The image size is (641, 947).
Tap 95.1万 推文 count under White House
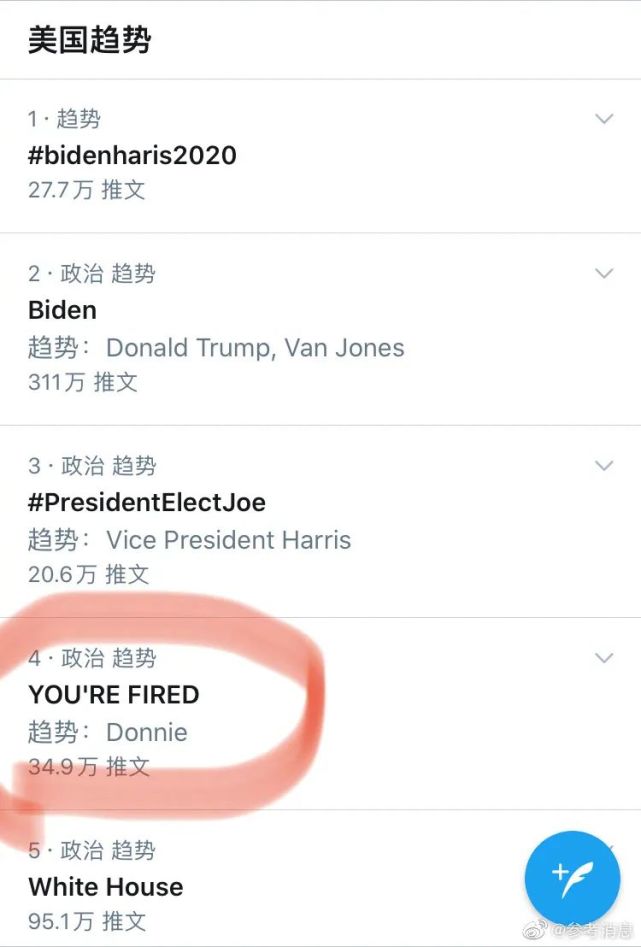point(86,921)
